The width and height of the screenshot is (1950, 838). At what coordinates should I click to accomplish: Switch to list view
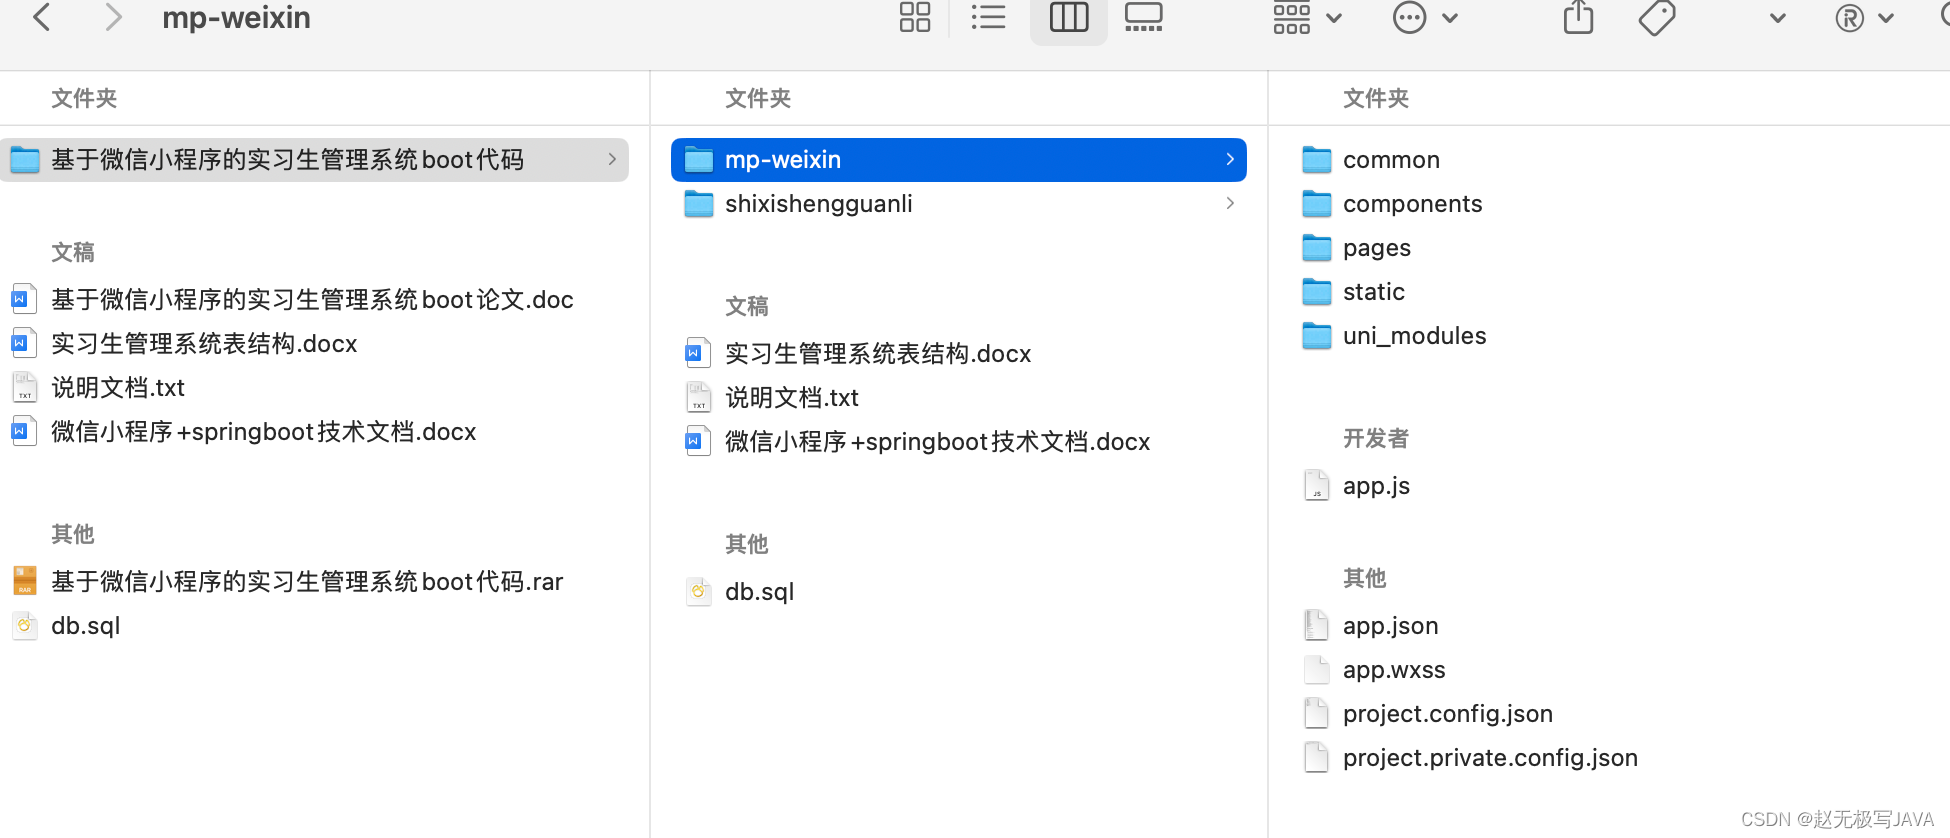(988, 17)
